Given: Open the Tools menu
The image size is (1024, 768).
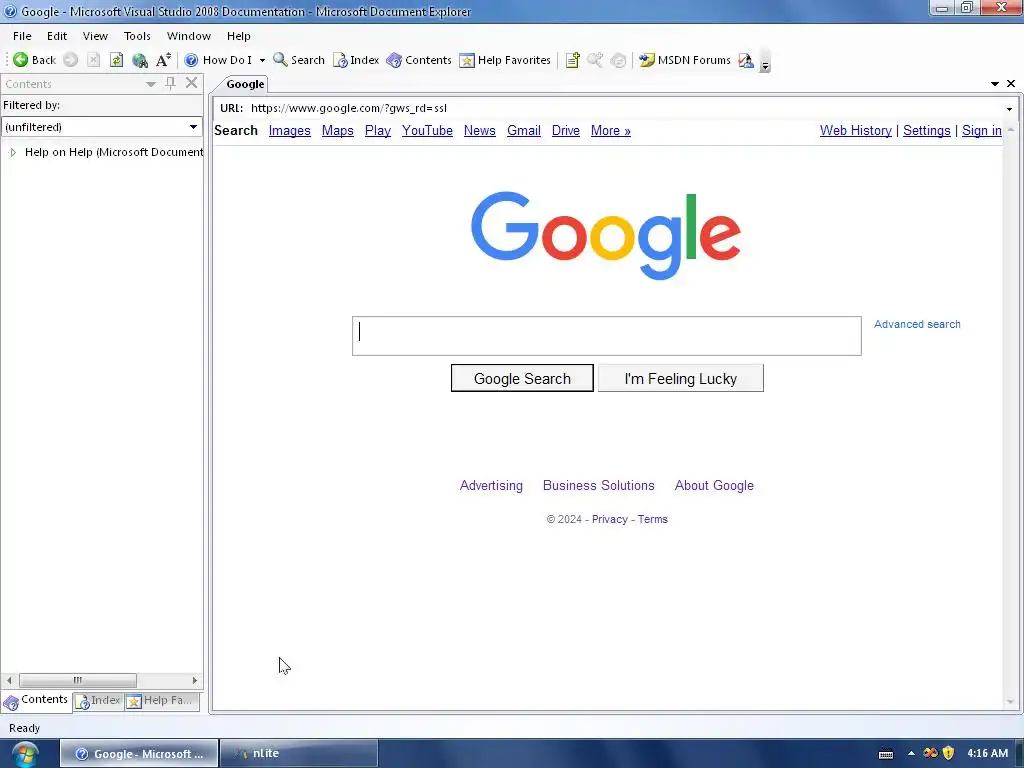Looking at the screenshot, I should click(x=137, y=36).
